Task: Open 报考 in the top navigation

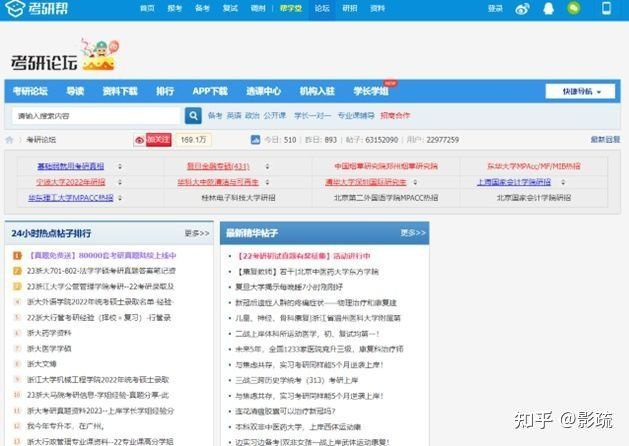Action: coord(174,8)
